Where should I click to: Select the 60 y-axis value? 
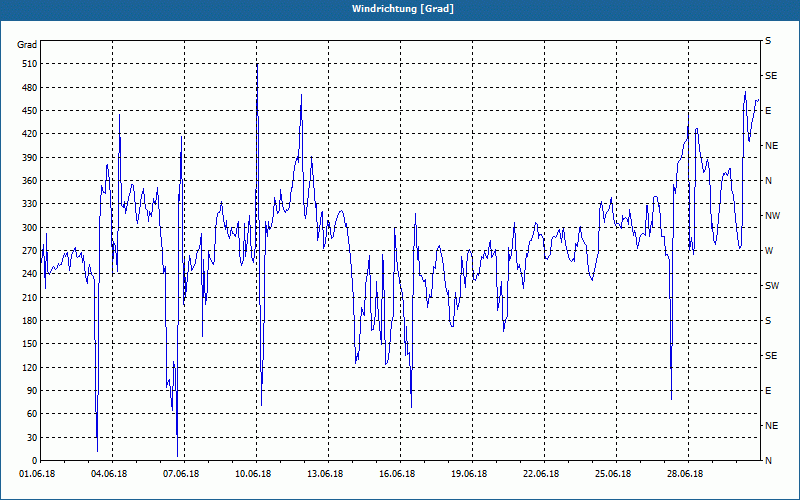click(32, 414)
